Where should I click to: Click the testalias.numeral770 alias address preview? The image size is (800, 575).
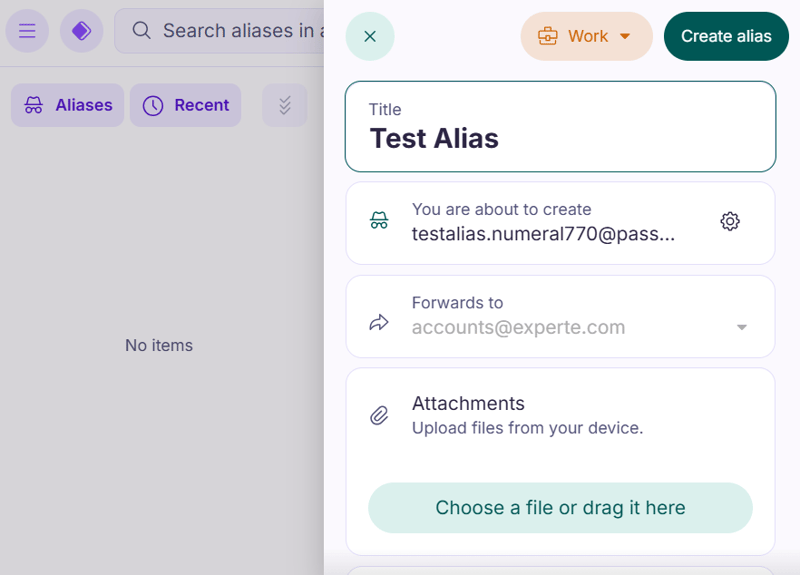543,234
